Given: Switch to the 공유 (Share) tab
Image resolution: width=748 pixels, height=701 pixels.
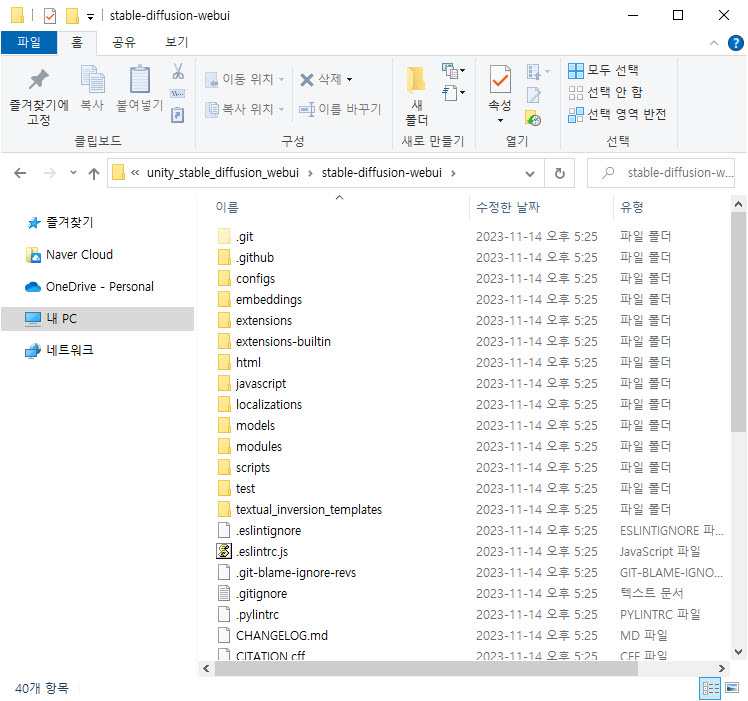Looking at the screenshot, I should point(124,42).
